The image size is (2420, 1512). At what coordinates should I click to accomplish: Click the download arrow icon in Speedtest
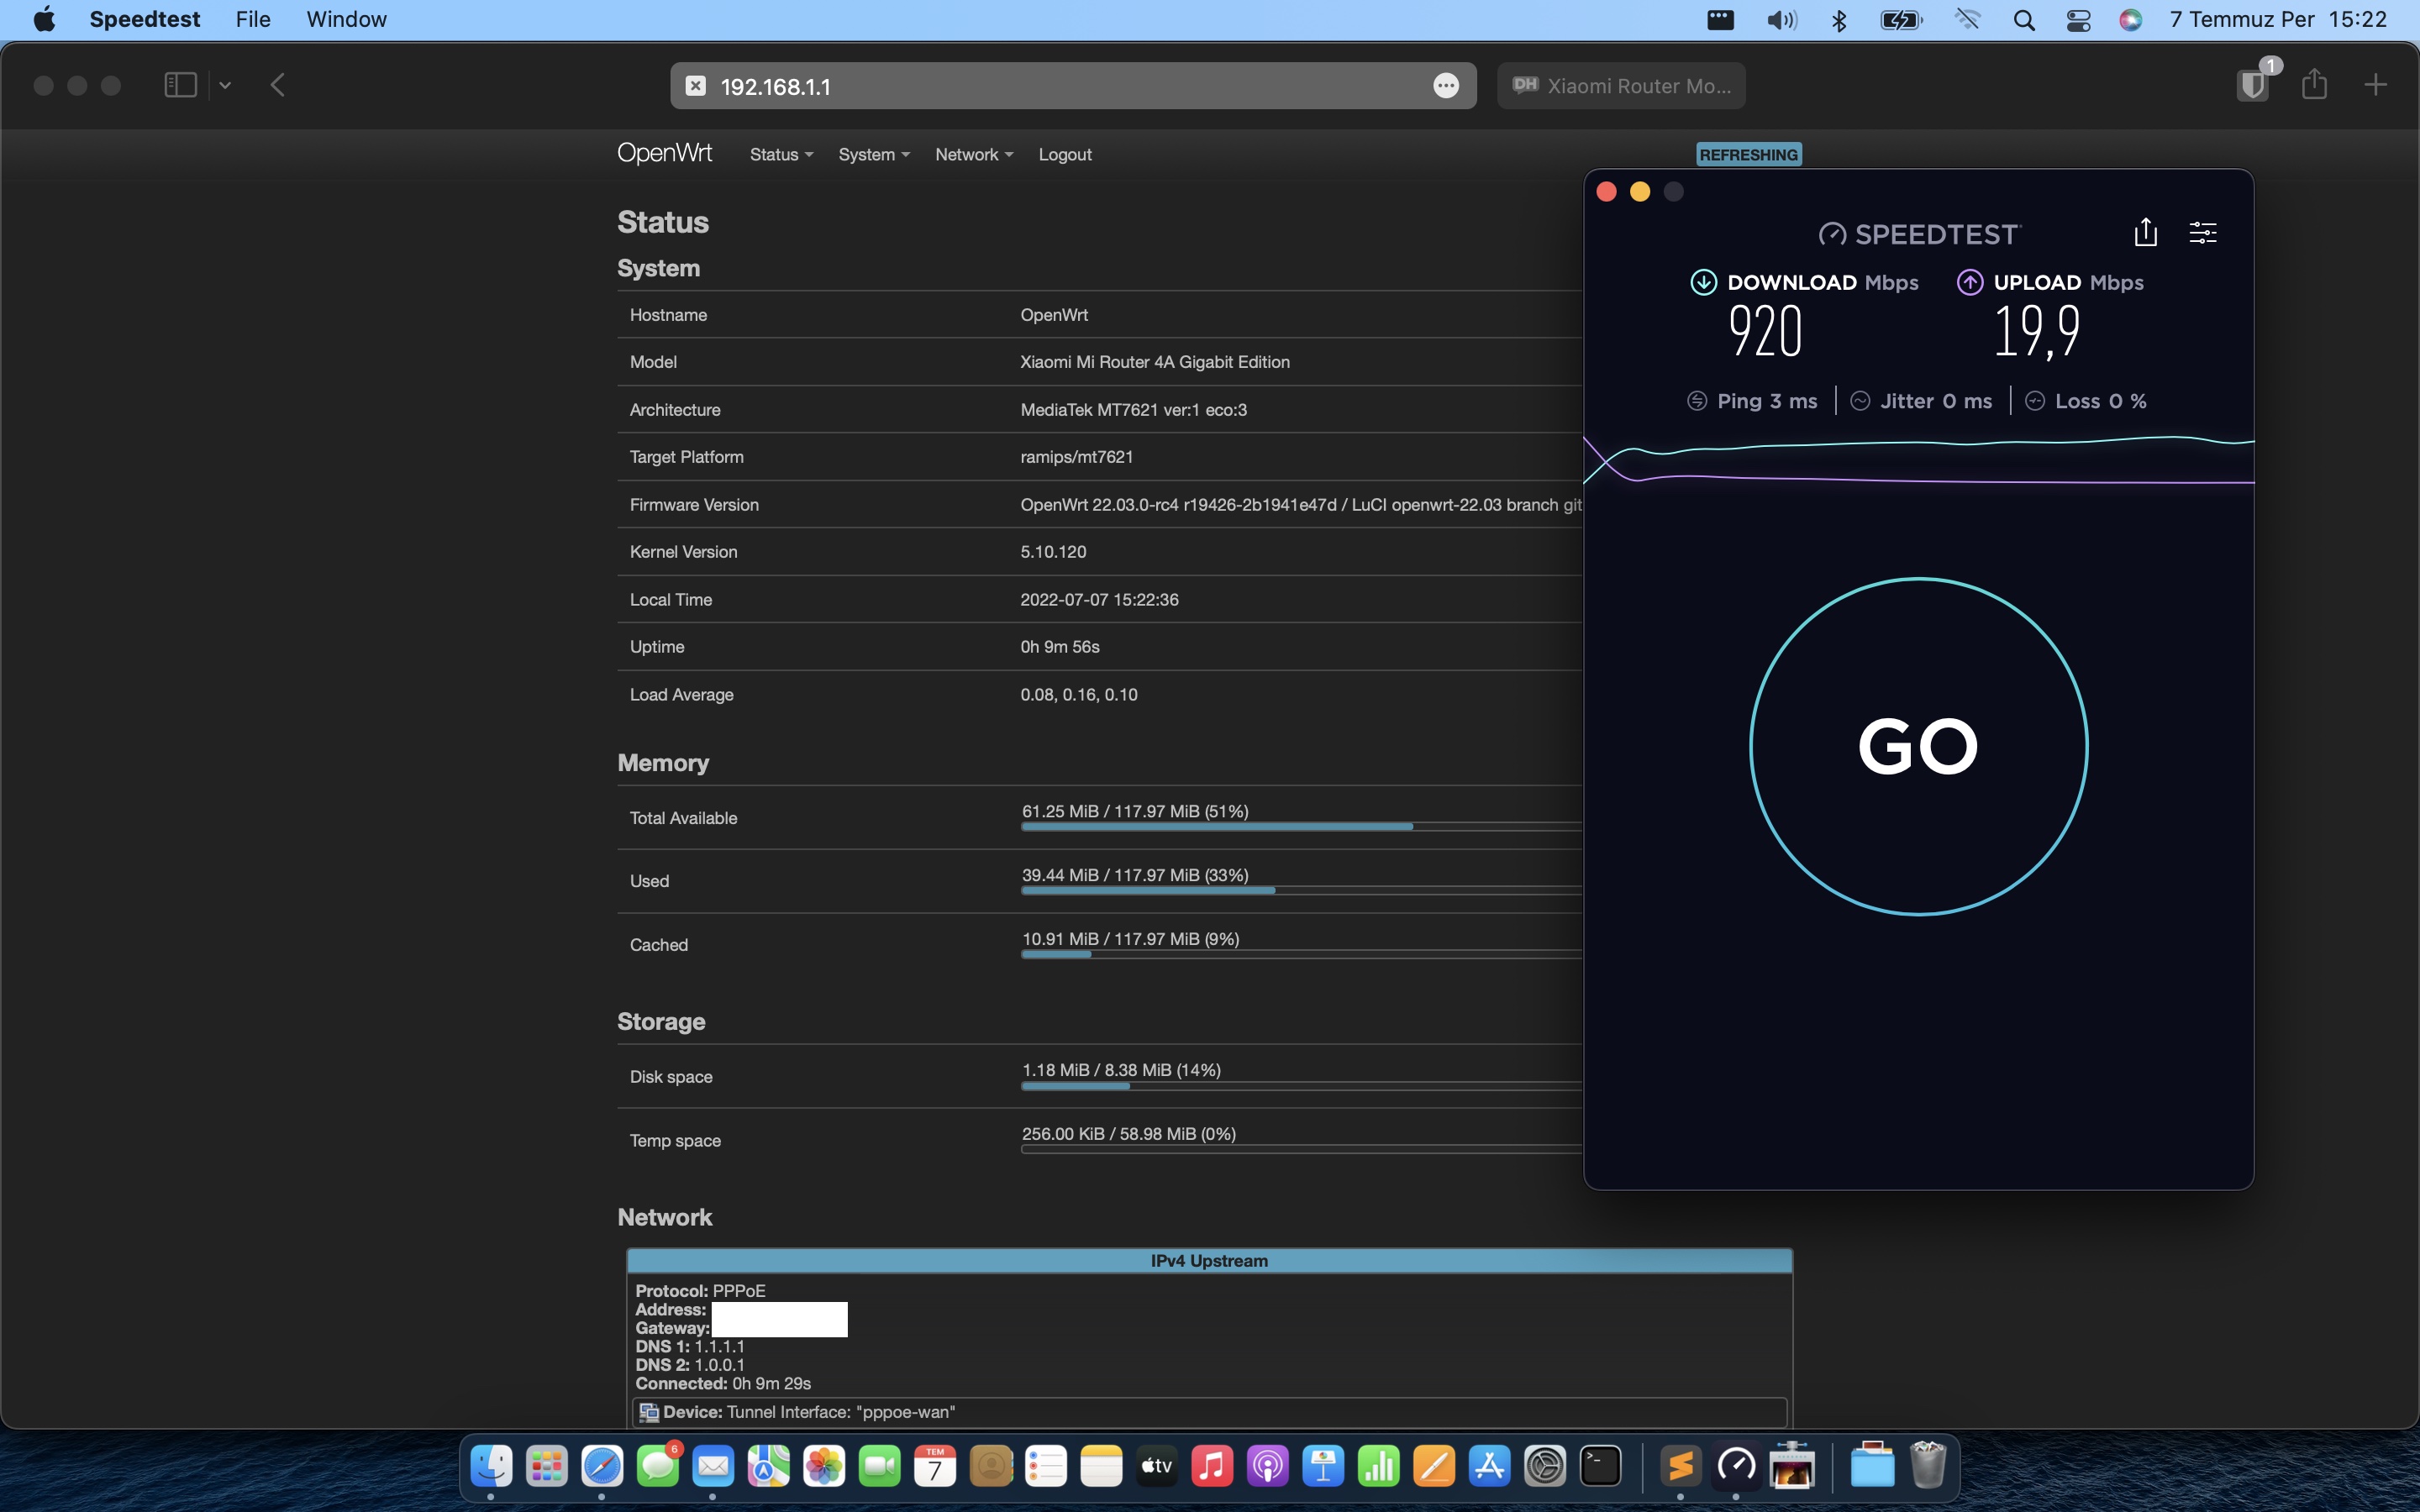coord(1703,282)
